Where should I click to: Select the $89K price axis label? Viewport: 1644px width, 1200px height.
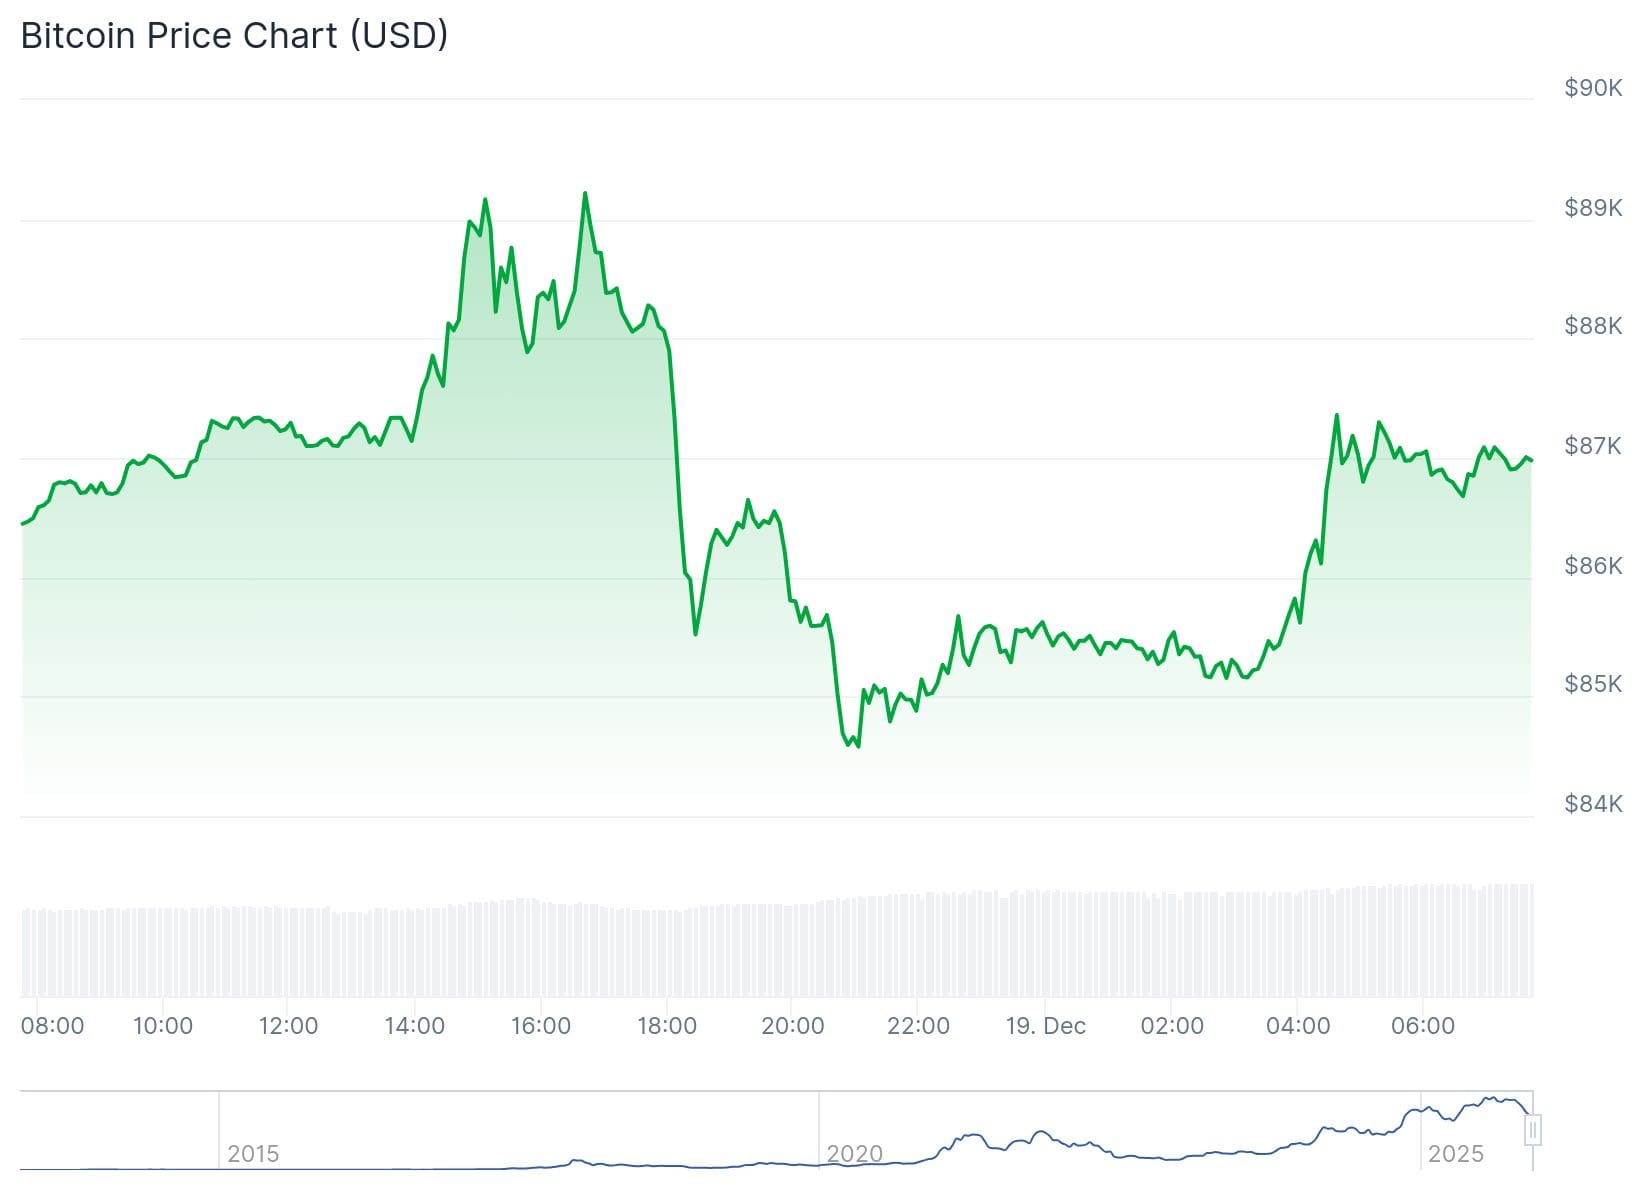[1593, 208]
